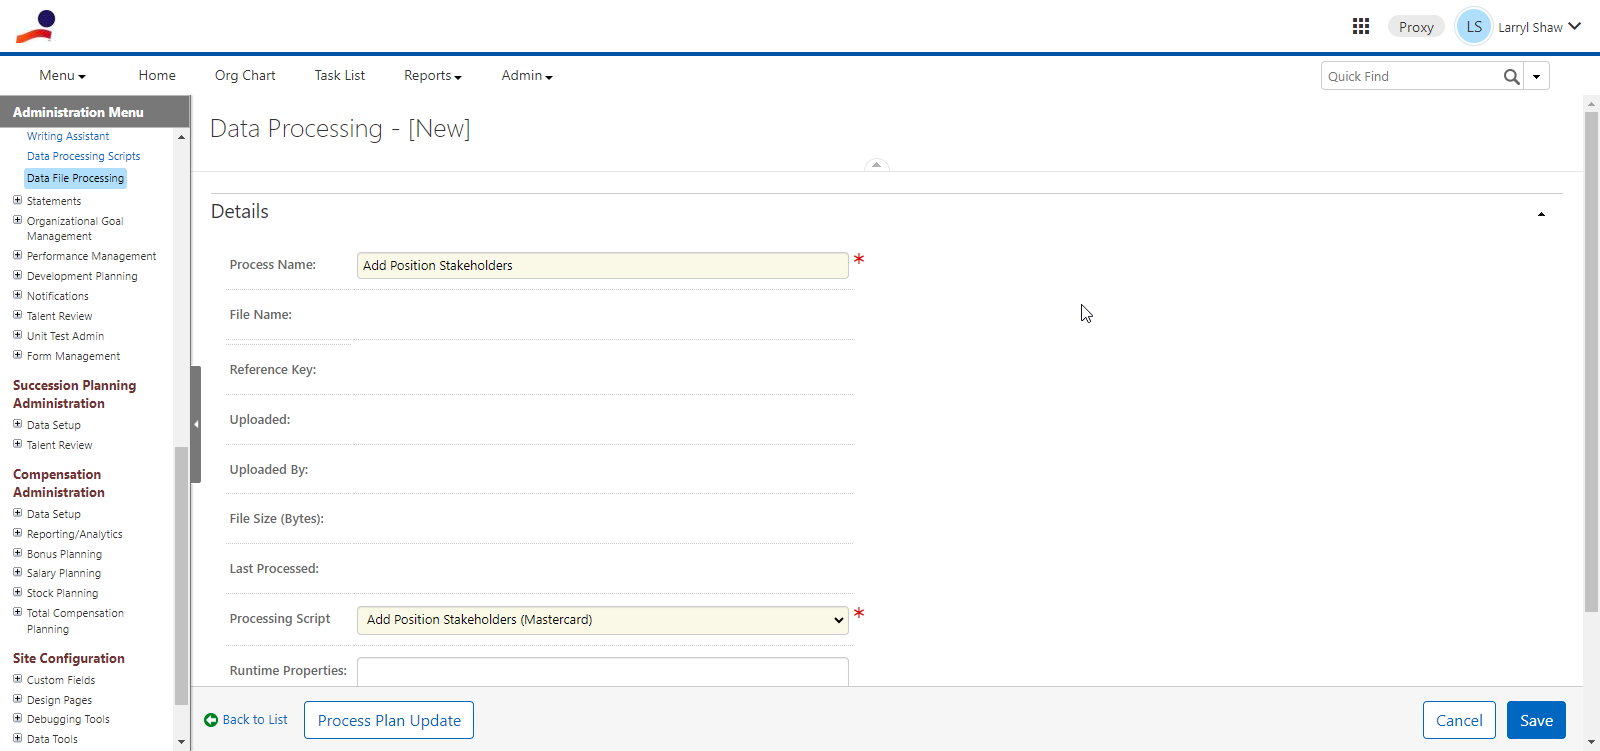Expand Stock Planning node
Image resolution: width=1600 pixels, height=751 pixels.
click(17, 592)
